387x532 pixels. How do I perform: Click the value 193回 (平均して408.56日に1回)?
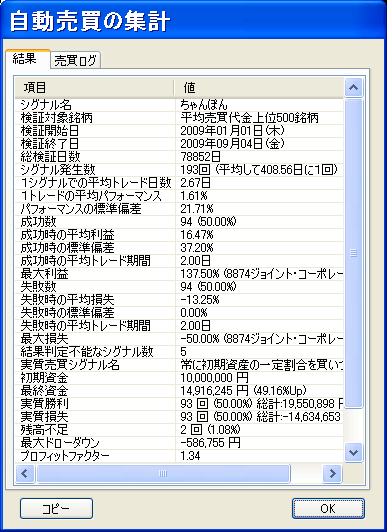pyautogui.click(x=259, y=170)
